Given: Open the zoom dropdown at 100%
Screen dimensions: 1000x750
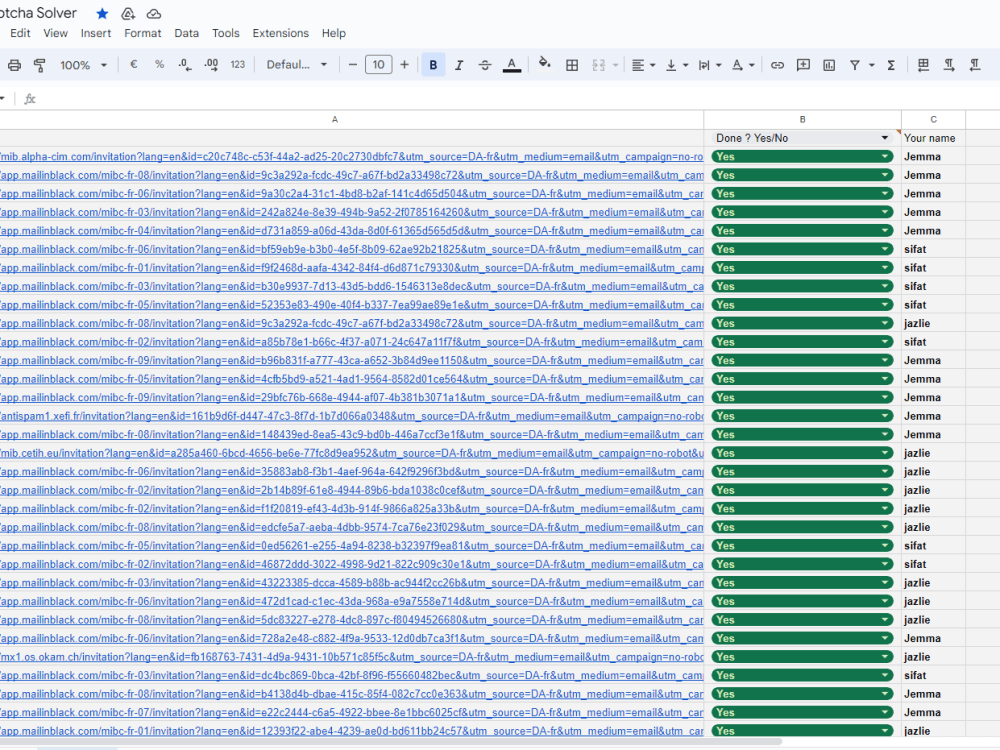Looking at the screenshot, I should 83,65.
